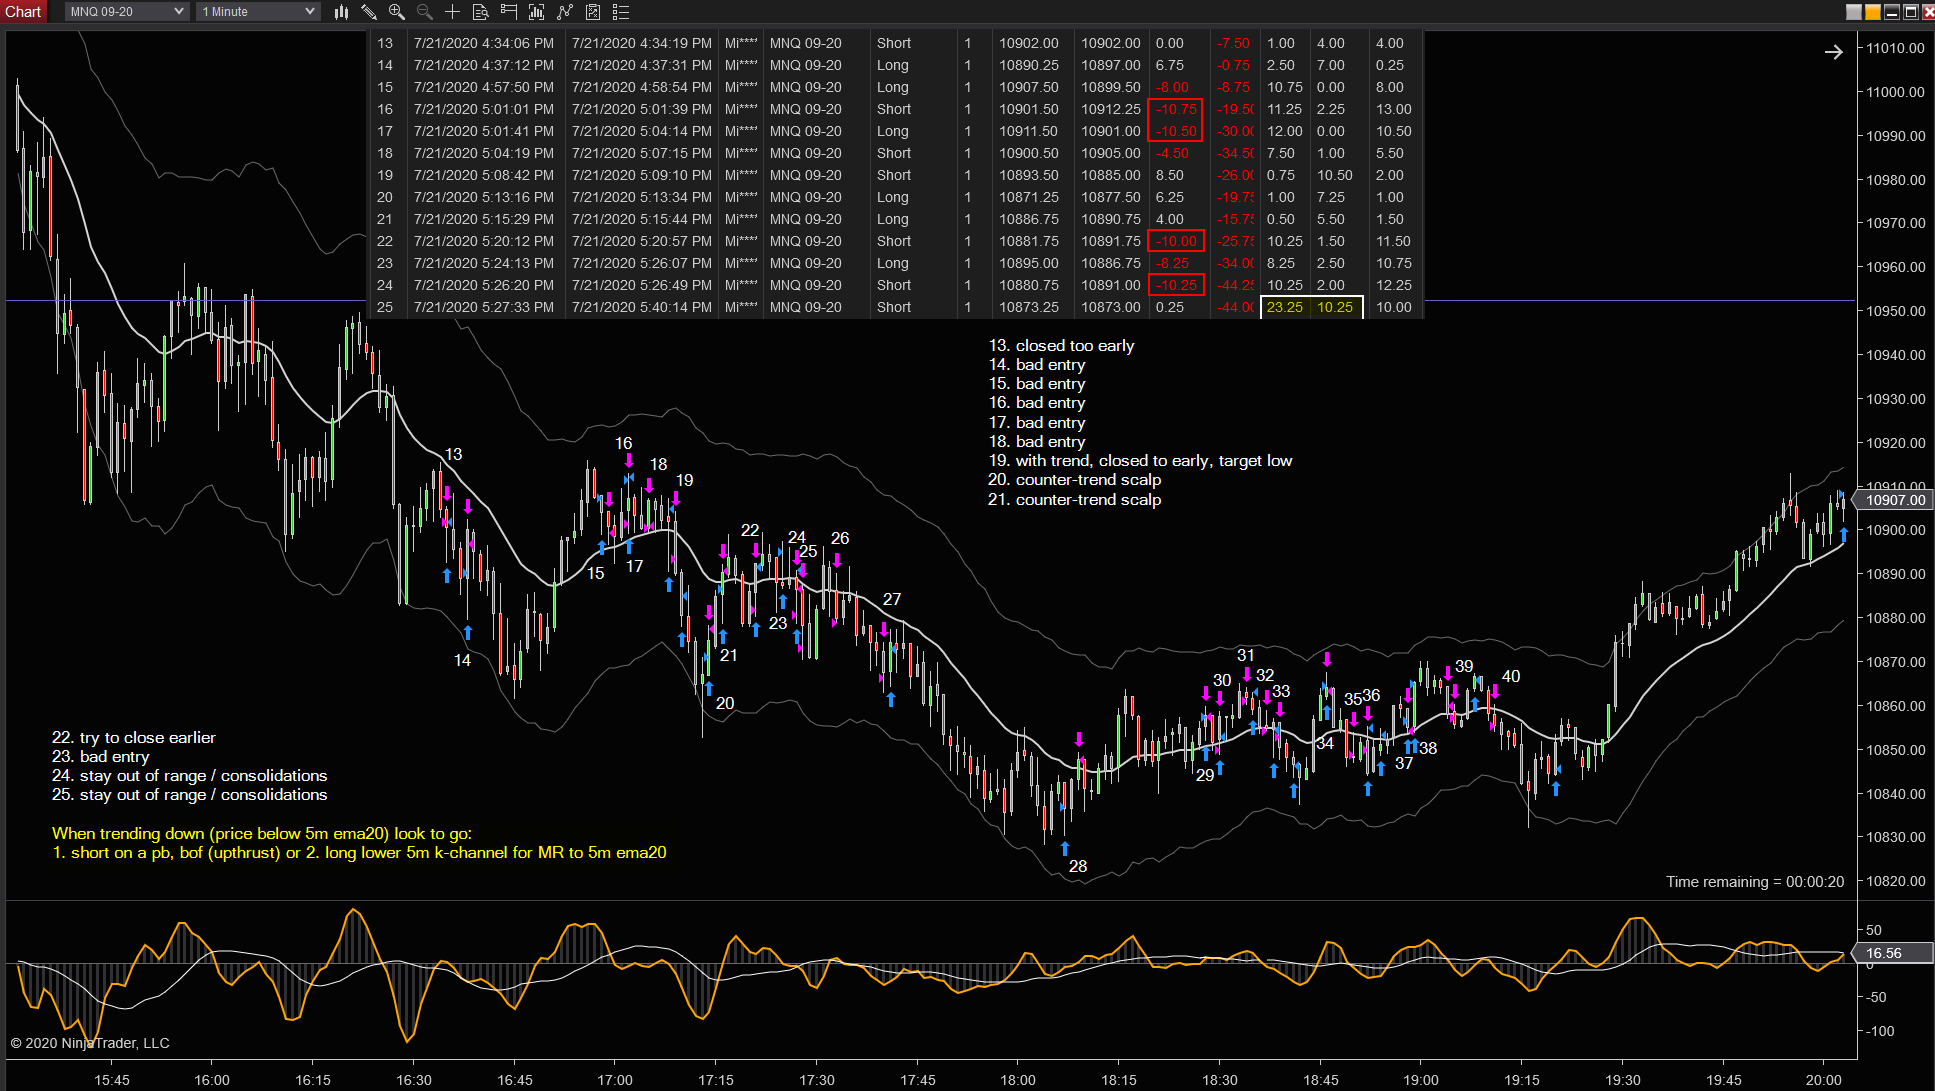This screenshot has width=1935, height=1091.
Task: Open the strategies icon in toolbar
Action: coord(593,12)
